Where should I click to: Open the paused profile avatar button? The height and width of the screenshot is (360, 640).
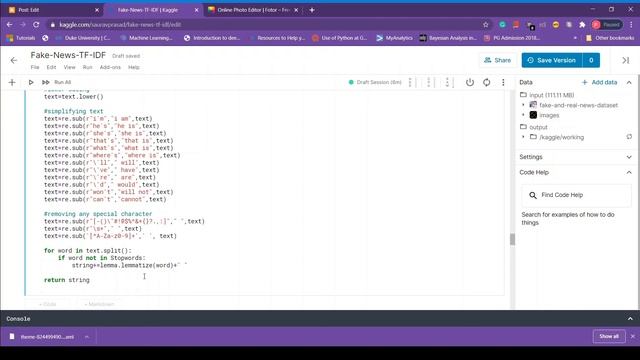point(607,24)
